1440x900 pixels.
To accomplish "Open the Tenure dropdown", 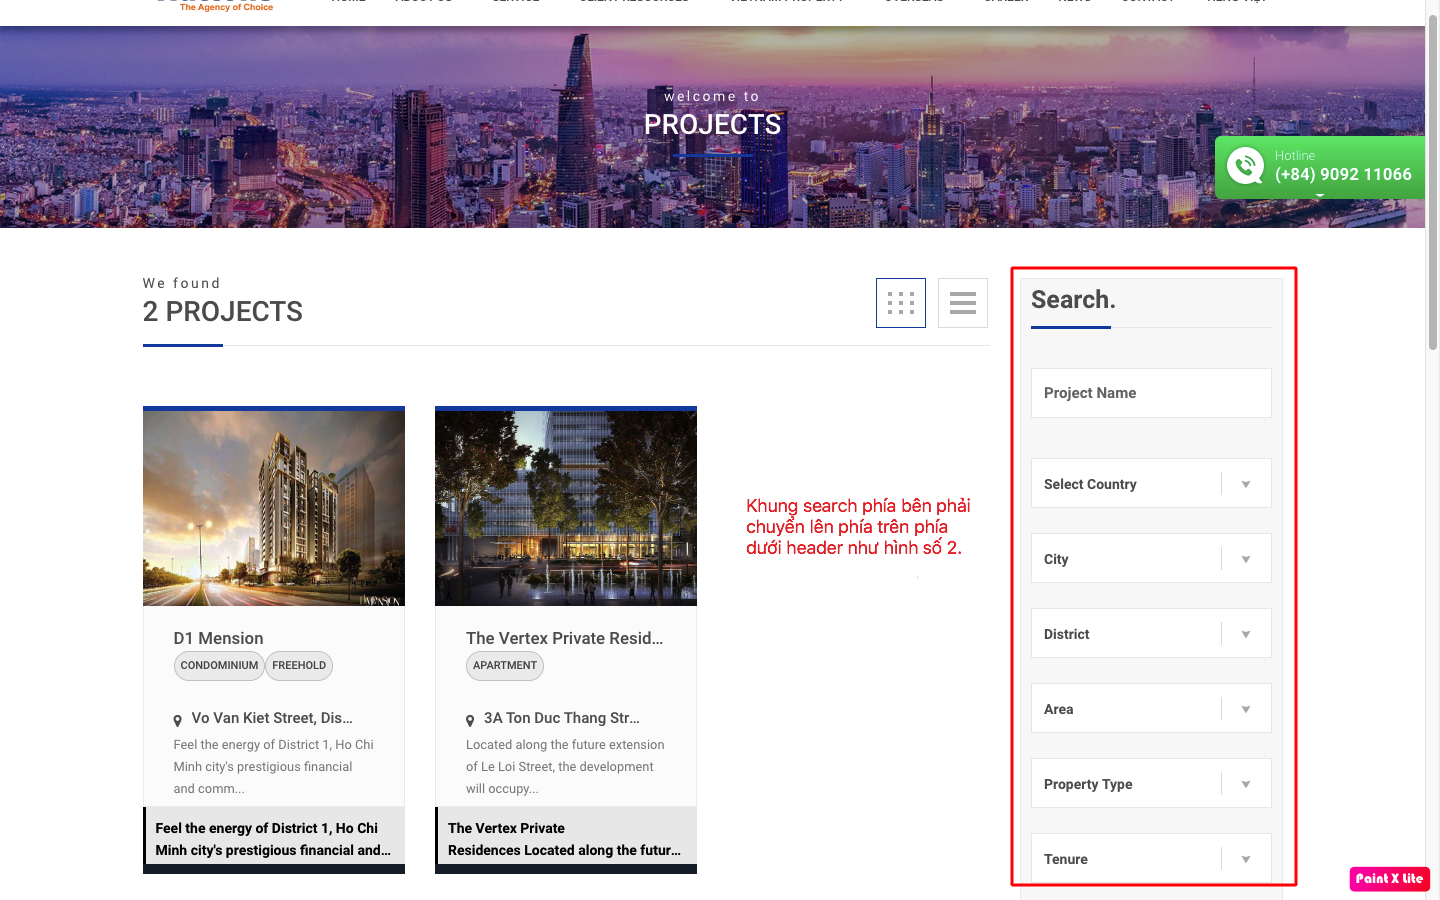I will coord(1151,858).
